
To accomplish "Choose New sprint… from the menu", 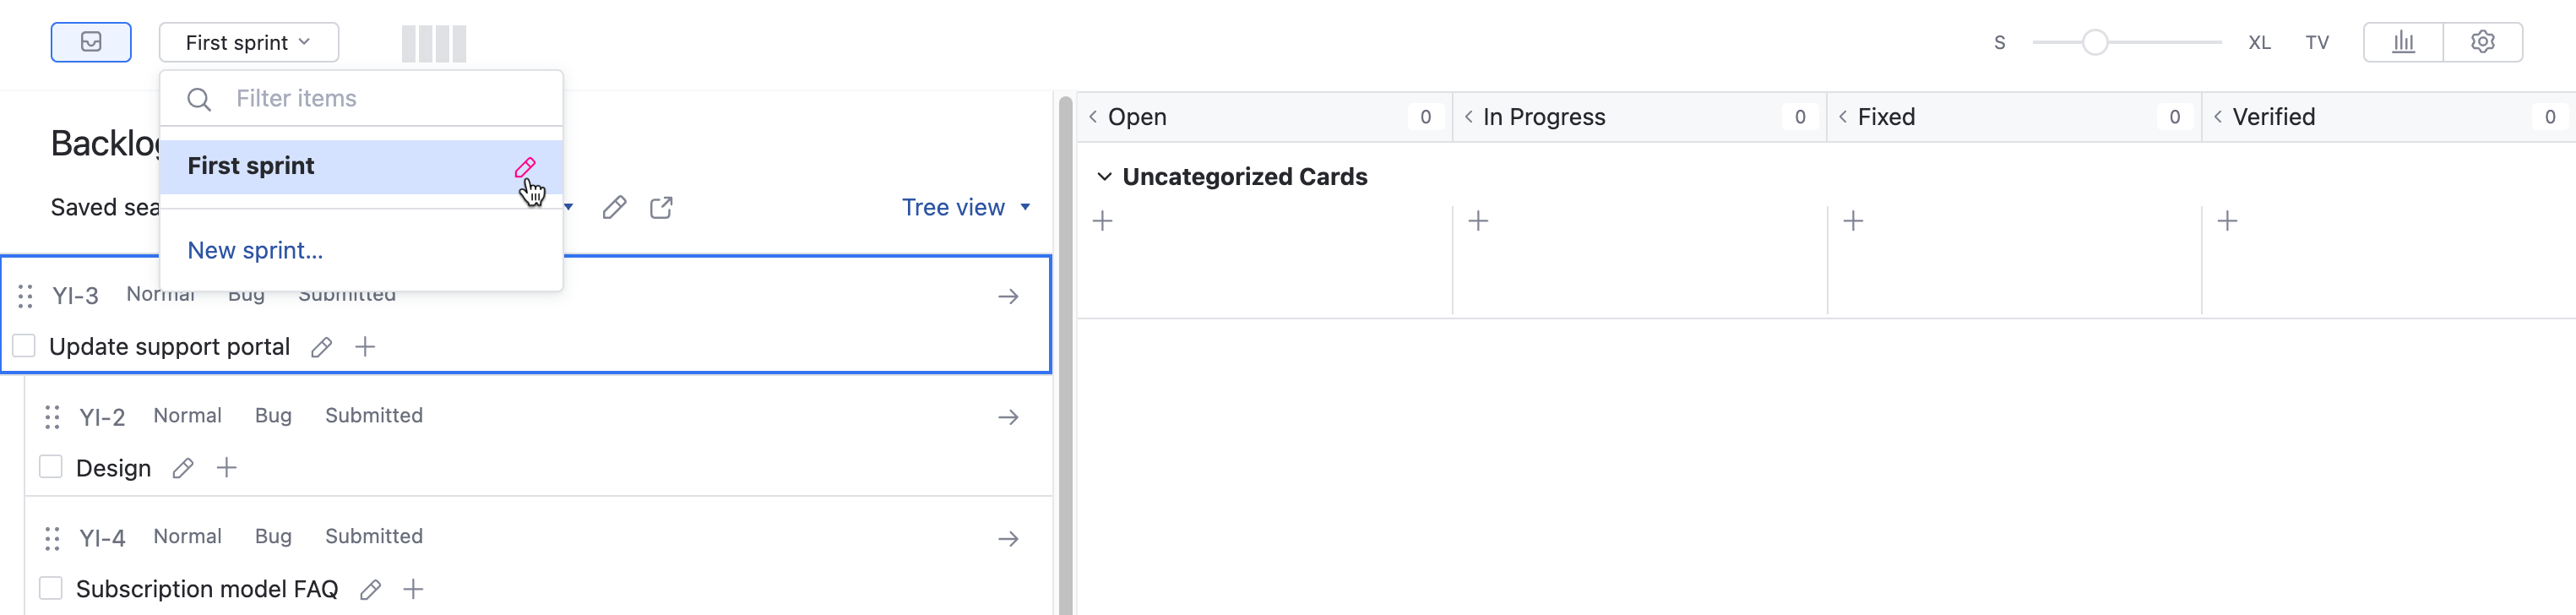I will [255, 250].
